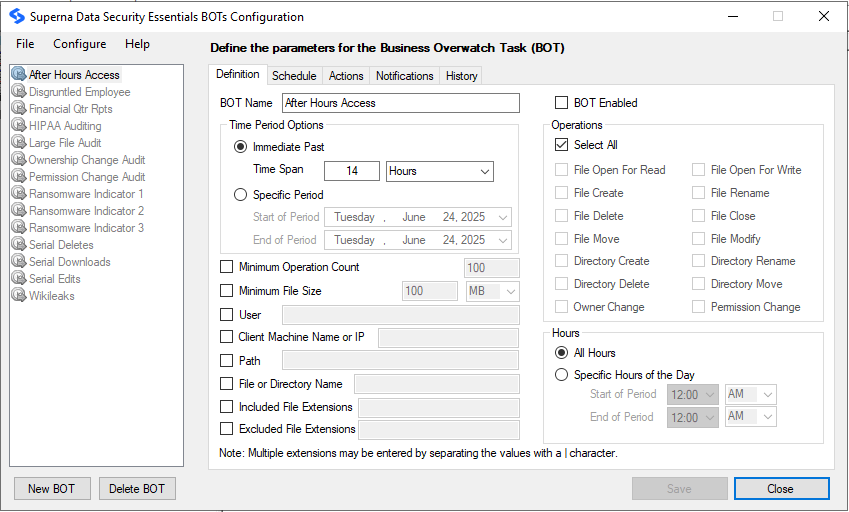Tick the Minimum File Size checkbox
The image size is (849, 512).
(x=226, y=291)
